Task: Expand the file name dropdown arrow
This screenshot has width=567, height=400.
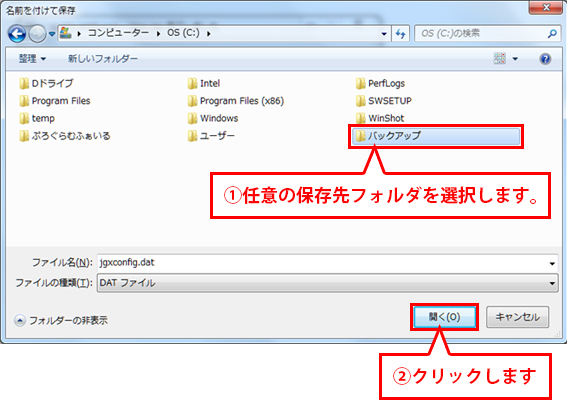Action: pos(552,263)
